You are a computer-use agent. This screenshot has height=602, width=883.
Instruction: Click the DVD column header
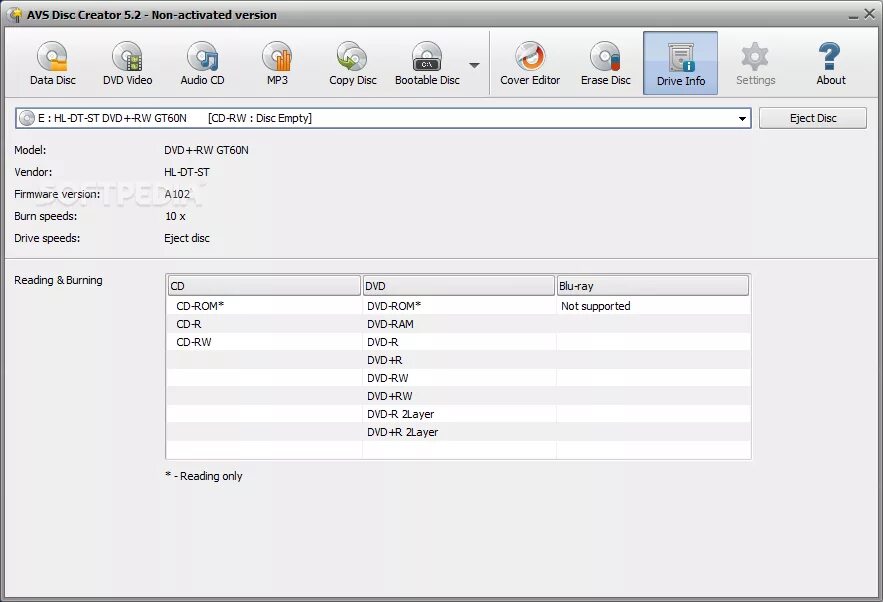(458, 285)
